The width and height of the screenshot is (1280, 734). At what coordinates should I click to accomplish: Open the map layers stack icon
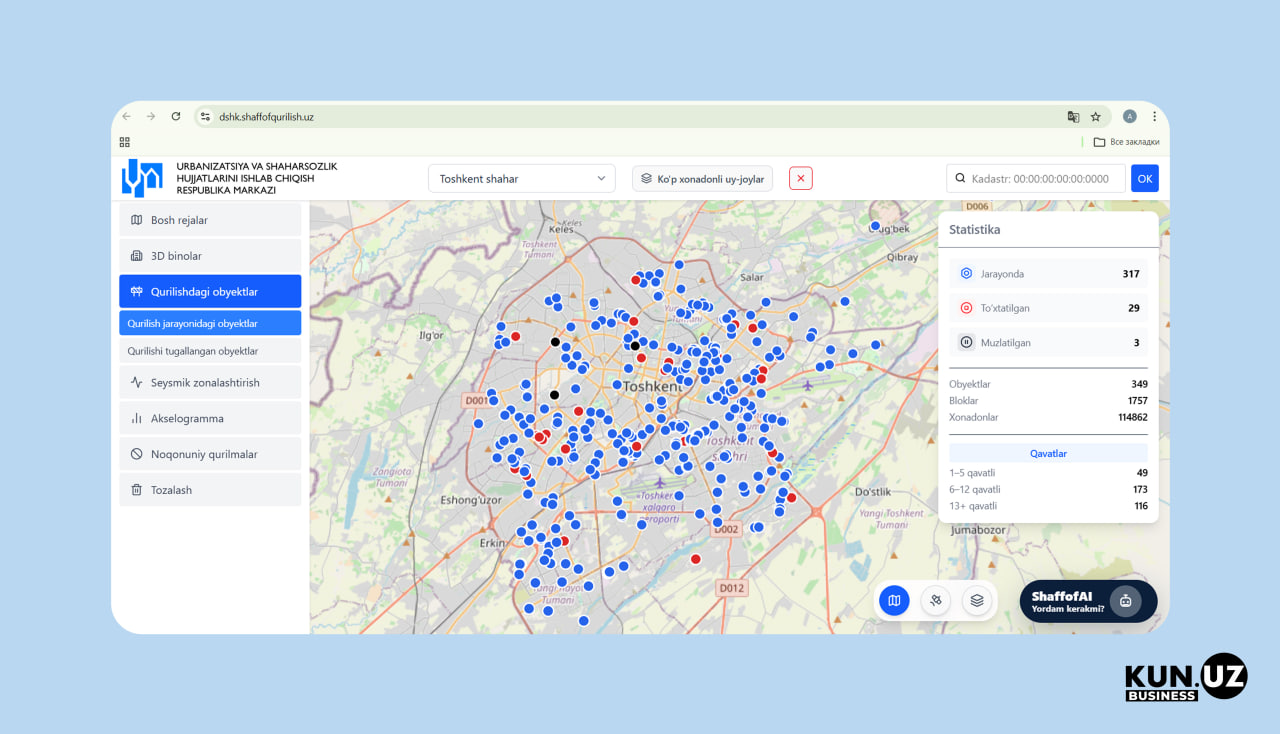tap(977, 601)
